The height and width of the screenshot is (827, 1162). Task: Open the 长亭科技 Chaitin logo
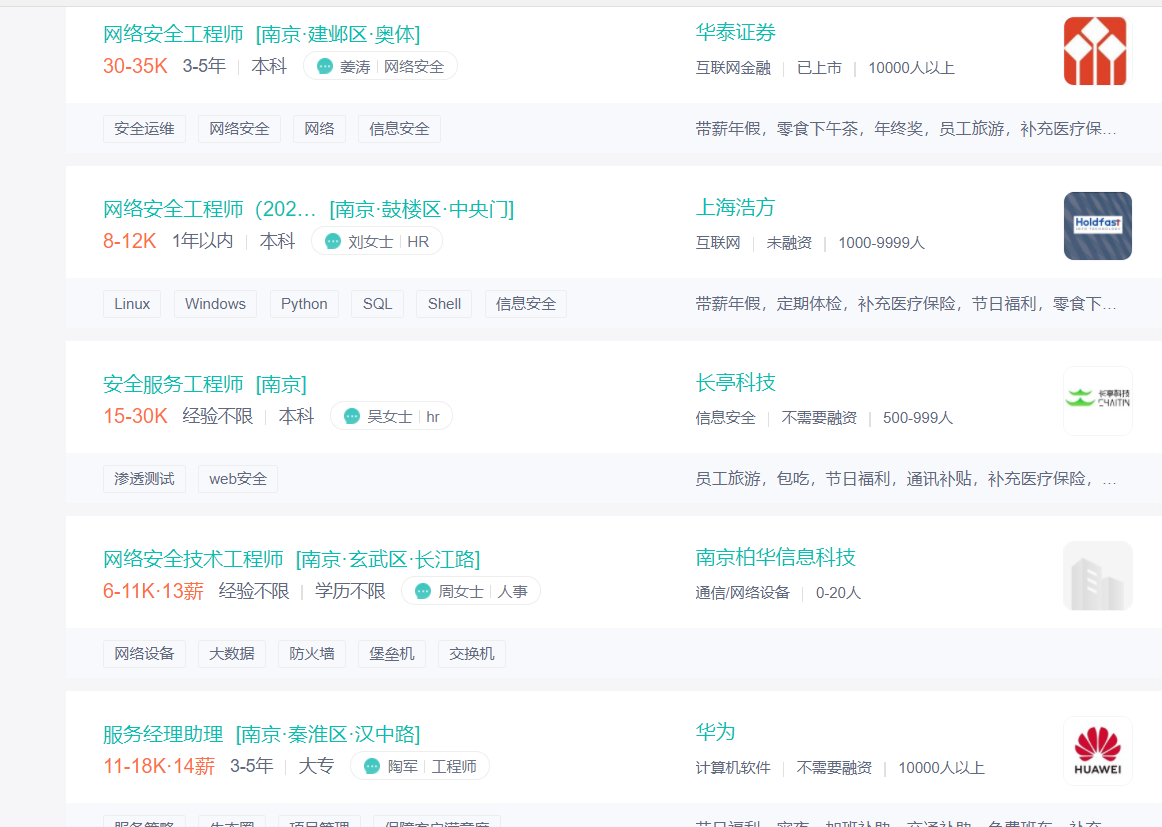pyautogui.click(x=1097, y=401)
